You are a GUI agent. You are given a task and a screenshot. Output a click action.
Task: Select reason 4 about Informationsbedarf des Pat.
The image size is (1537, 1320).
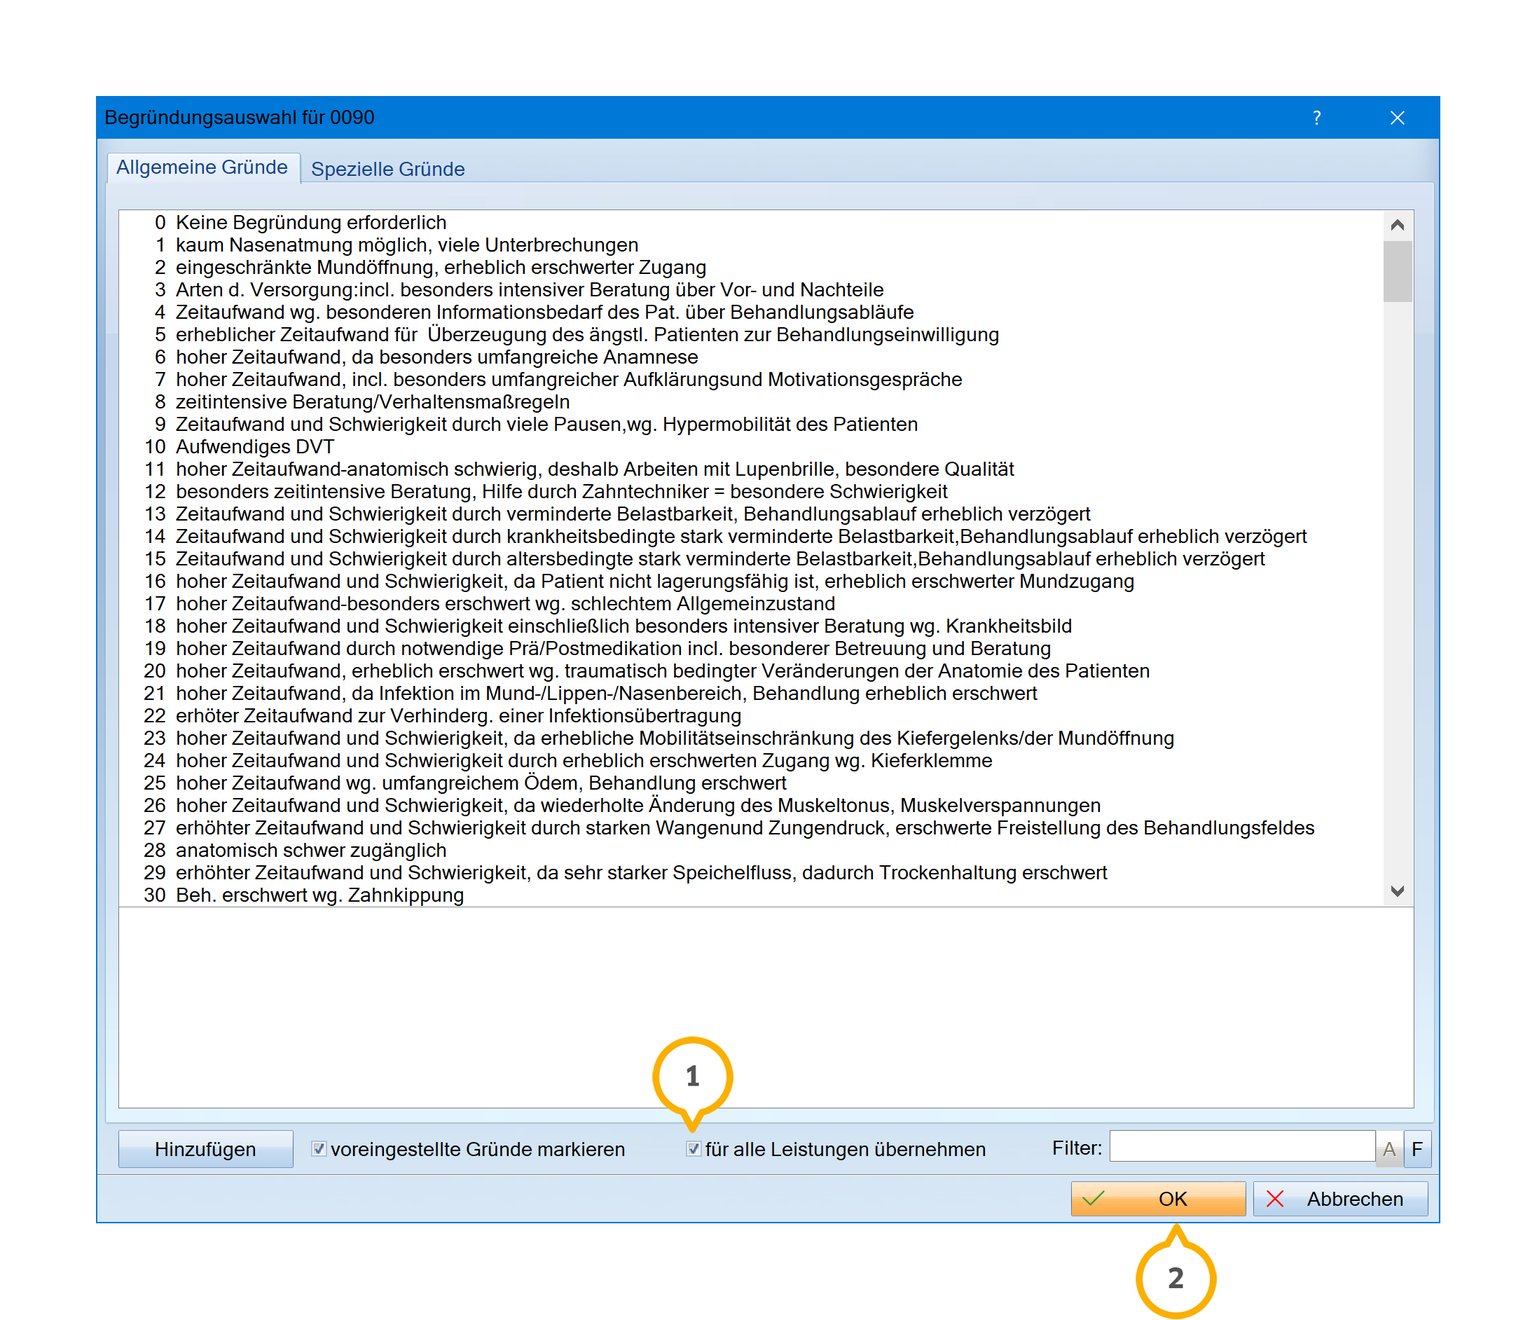click(750, 312)
